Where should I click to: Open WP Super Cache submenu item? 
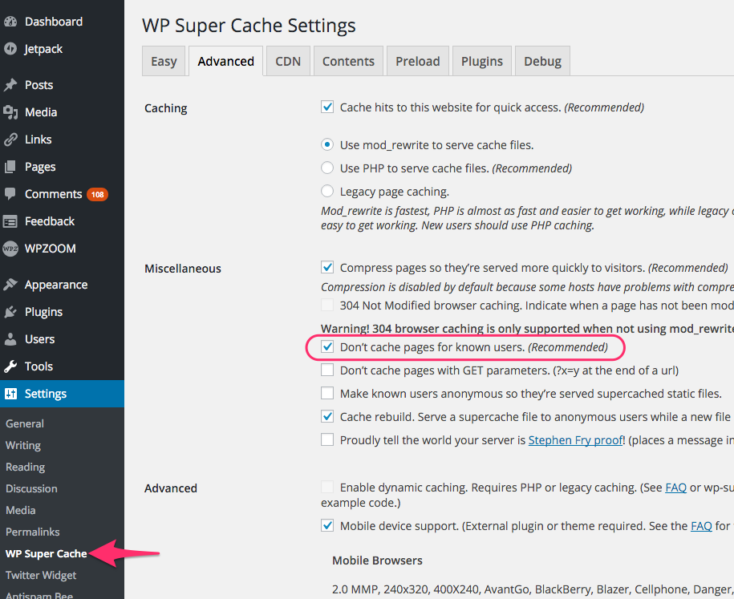pos(46,554)
